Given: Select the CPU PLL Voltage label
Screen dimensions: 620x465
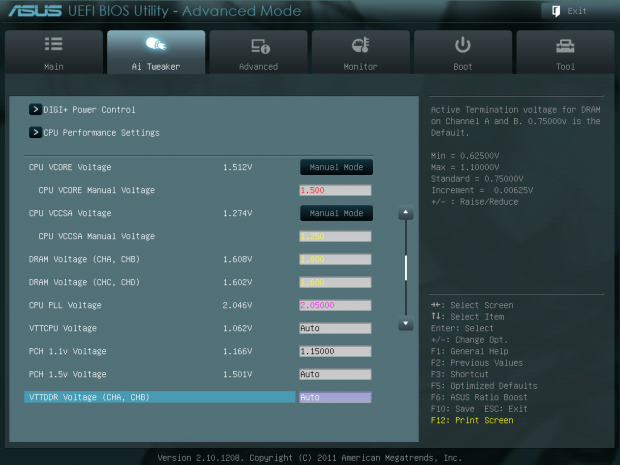Looking at the screenshot, I should pos(65,305).
